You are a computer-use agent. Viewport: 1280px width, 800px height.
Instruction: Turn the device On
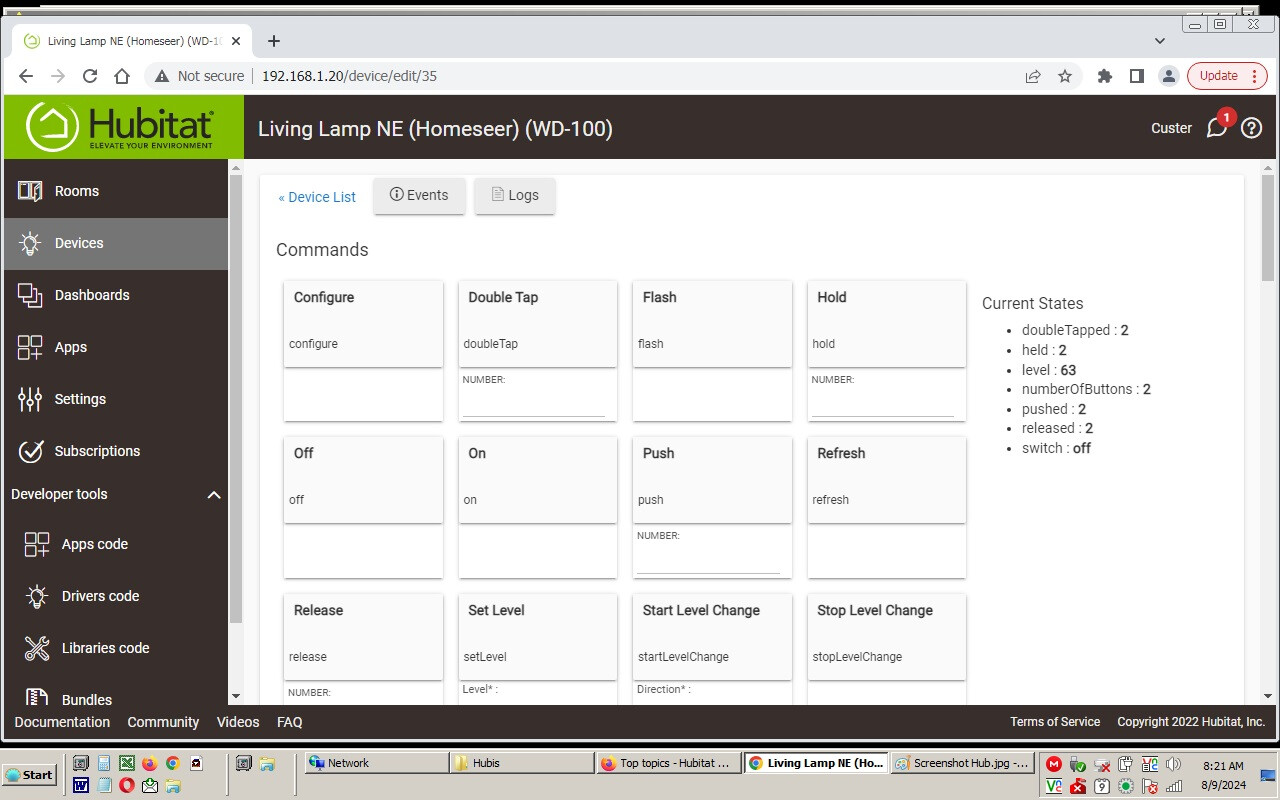[x=537, y=479]
